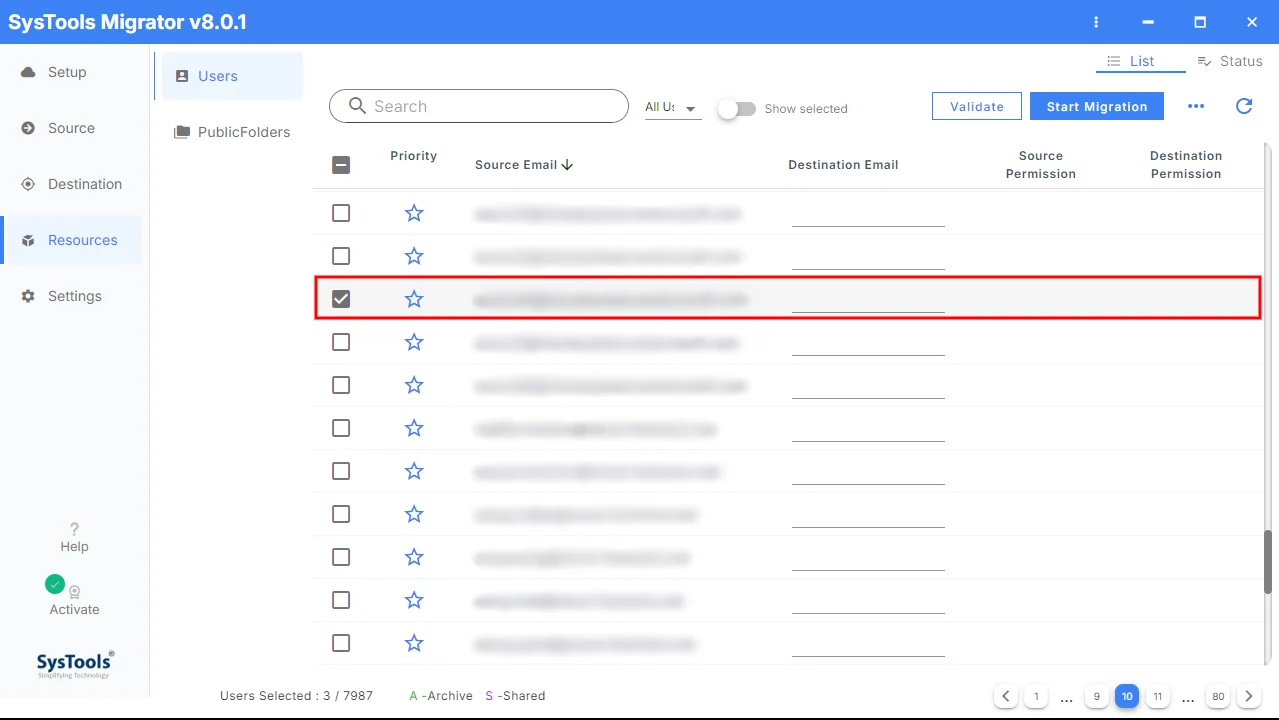Click the refresh icon beside Start Migration
Image resolution: width=1279 pixels, height=720 pixels.
(1244, 106)
